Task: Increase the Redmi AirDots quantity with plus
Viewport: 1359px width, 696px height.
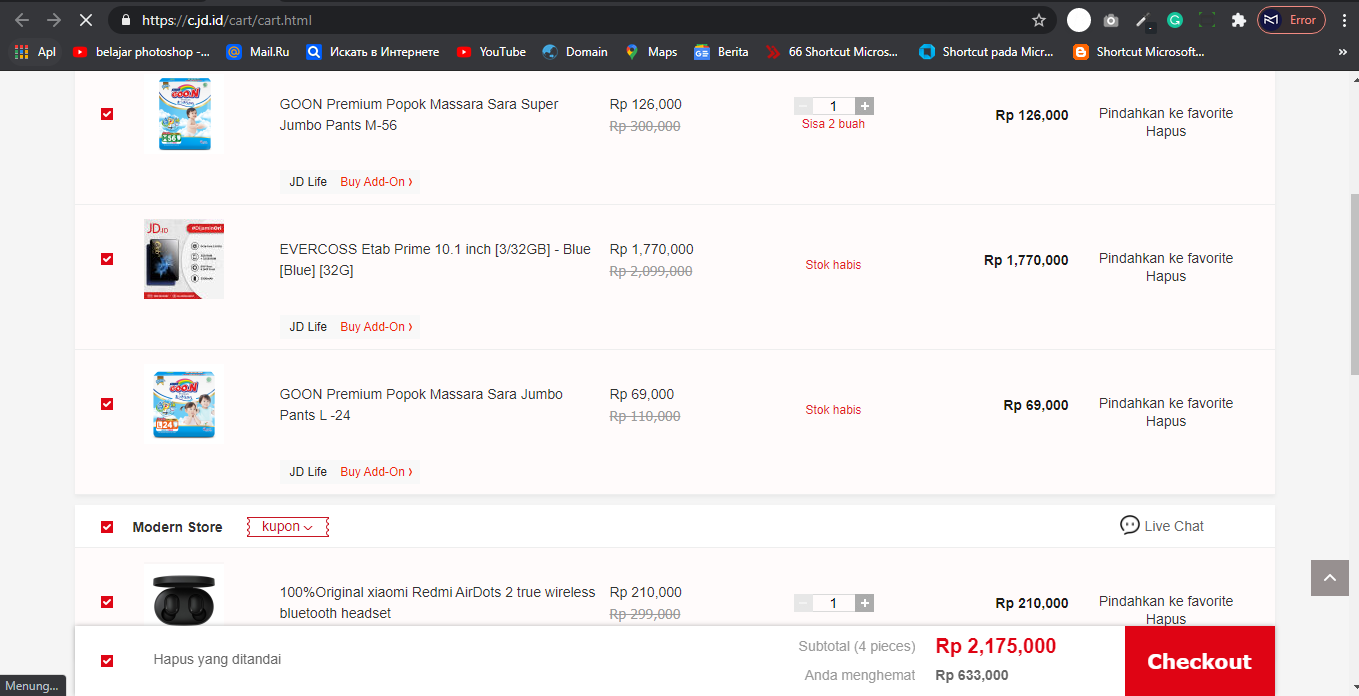Action: point(865,603)
